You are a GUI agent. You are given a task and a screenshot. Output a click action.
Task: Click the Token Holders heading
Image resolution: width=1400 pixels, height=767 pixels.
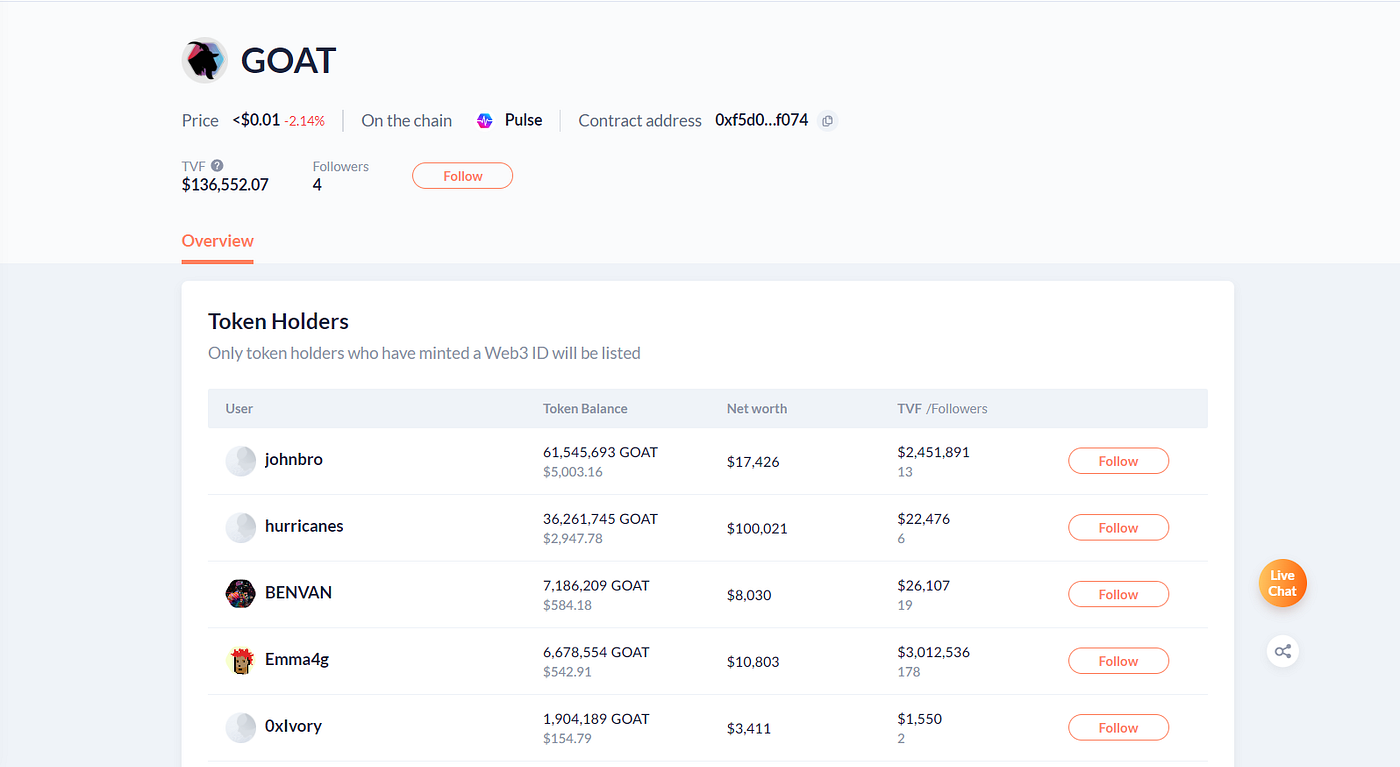(278, 322)
